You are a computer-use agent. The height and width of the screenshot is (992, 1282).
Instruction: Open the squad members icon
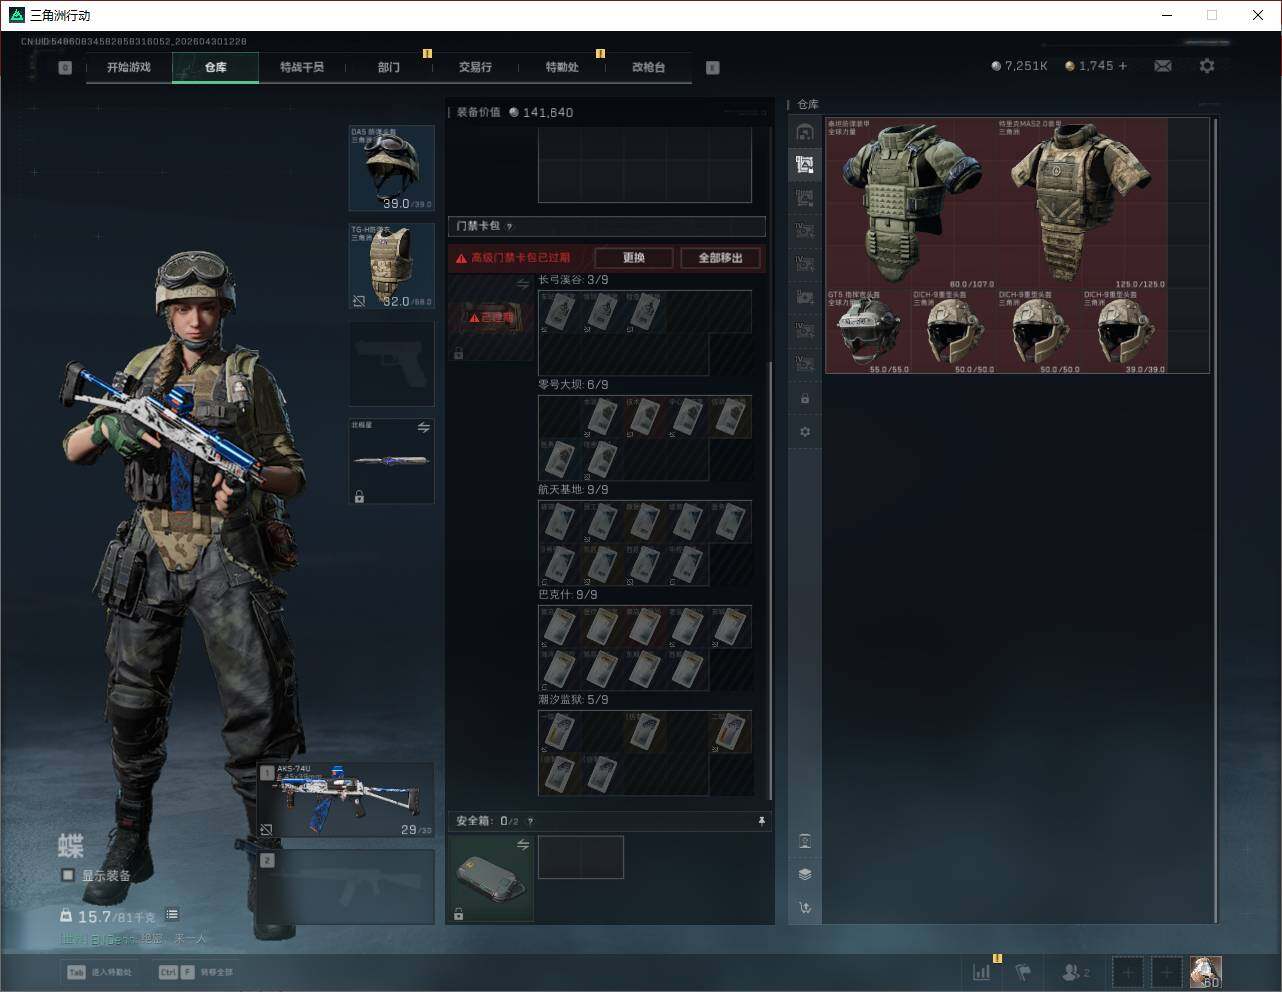tap(1076, 971)
